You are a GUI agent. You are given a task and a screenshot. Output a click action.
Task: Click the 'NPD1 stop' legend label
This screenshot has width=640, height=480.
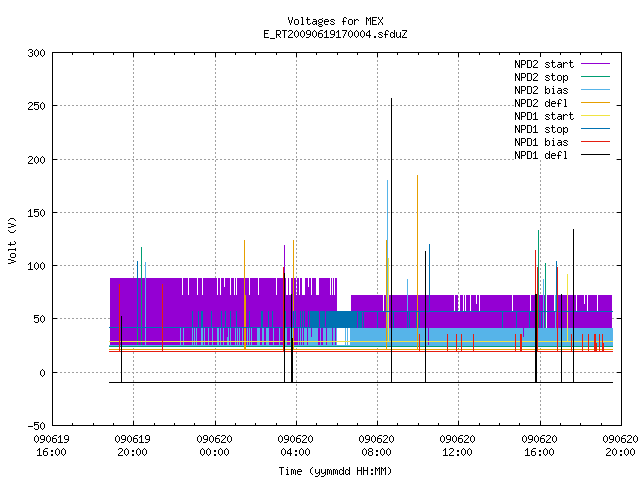pyautogui.click(x=541, y=129)
